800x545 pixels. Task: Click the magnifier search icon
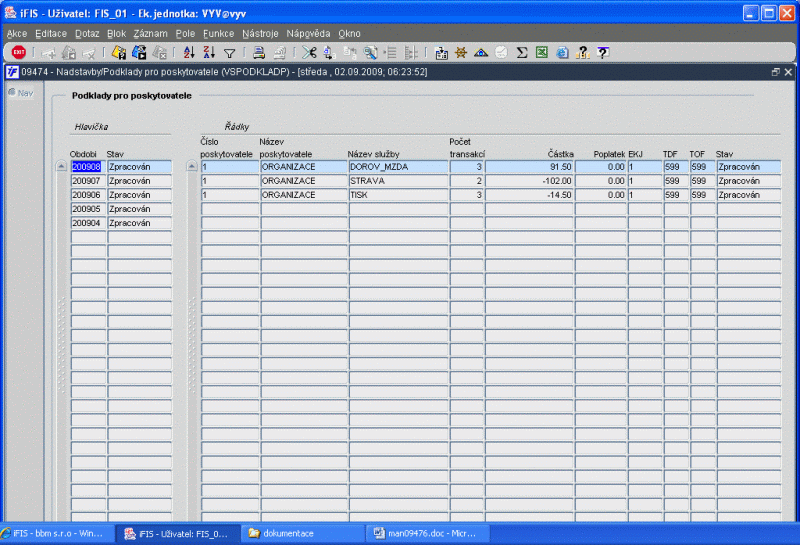point(370,53)
